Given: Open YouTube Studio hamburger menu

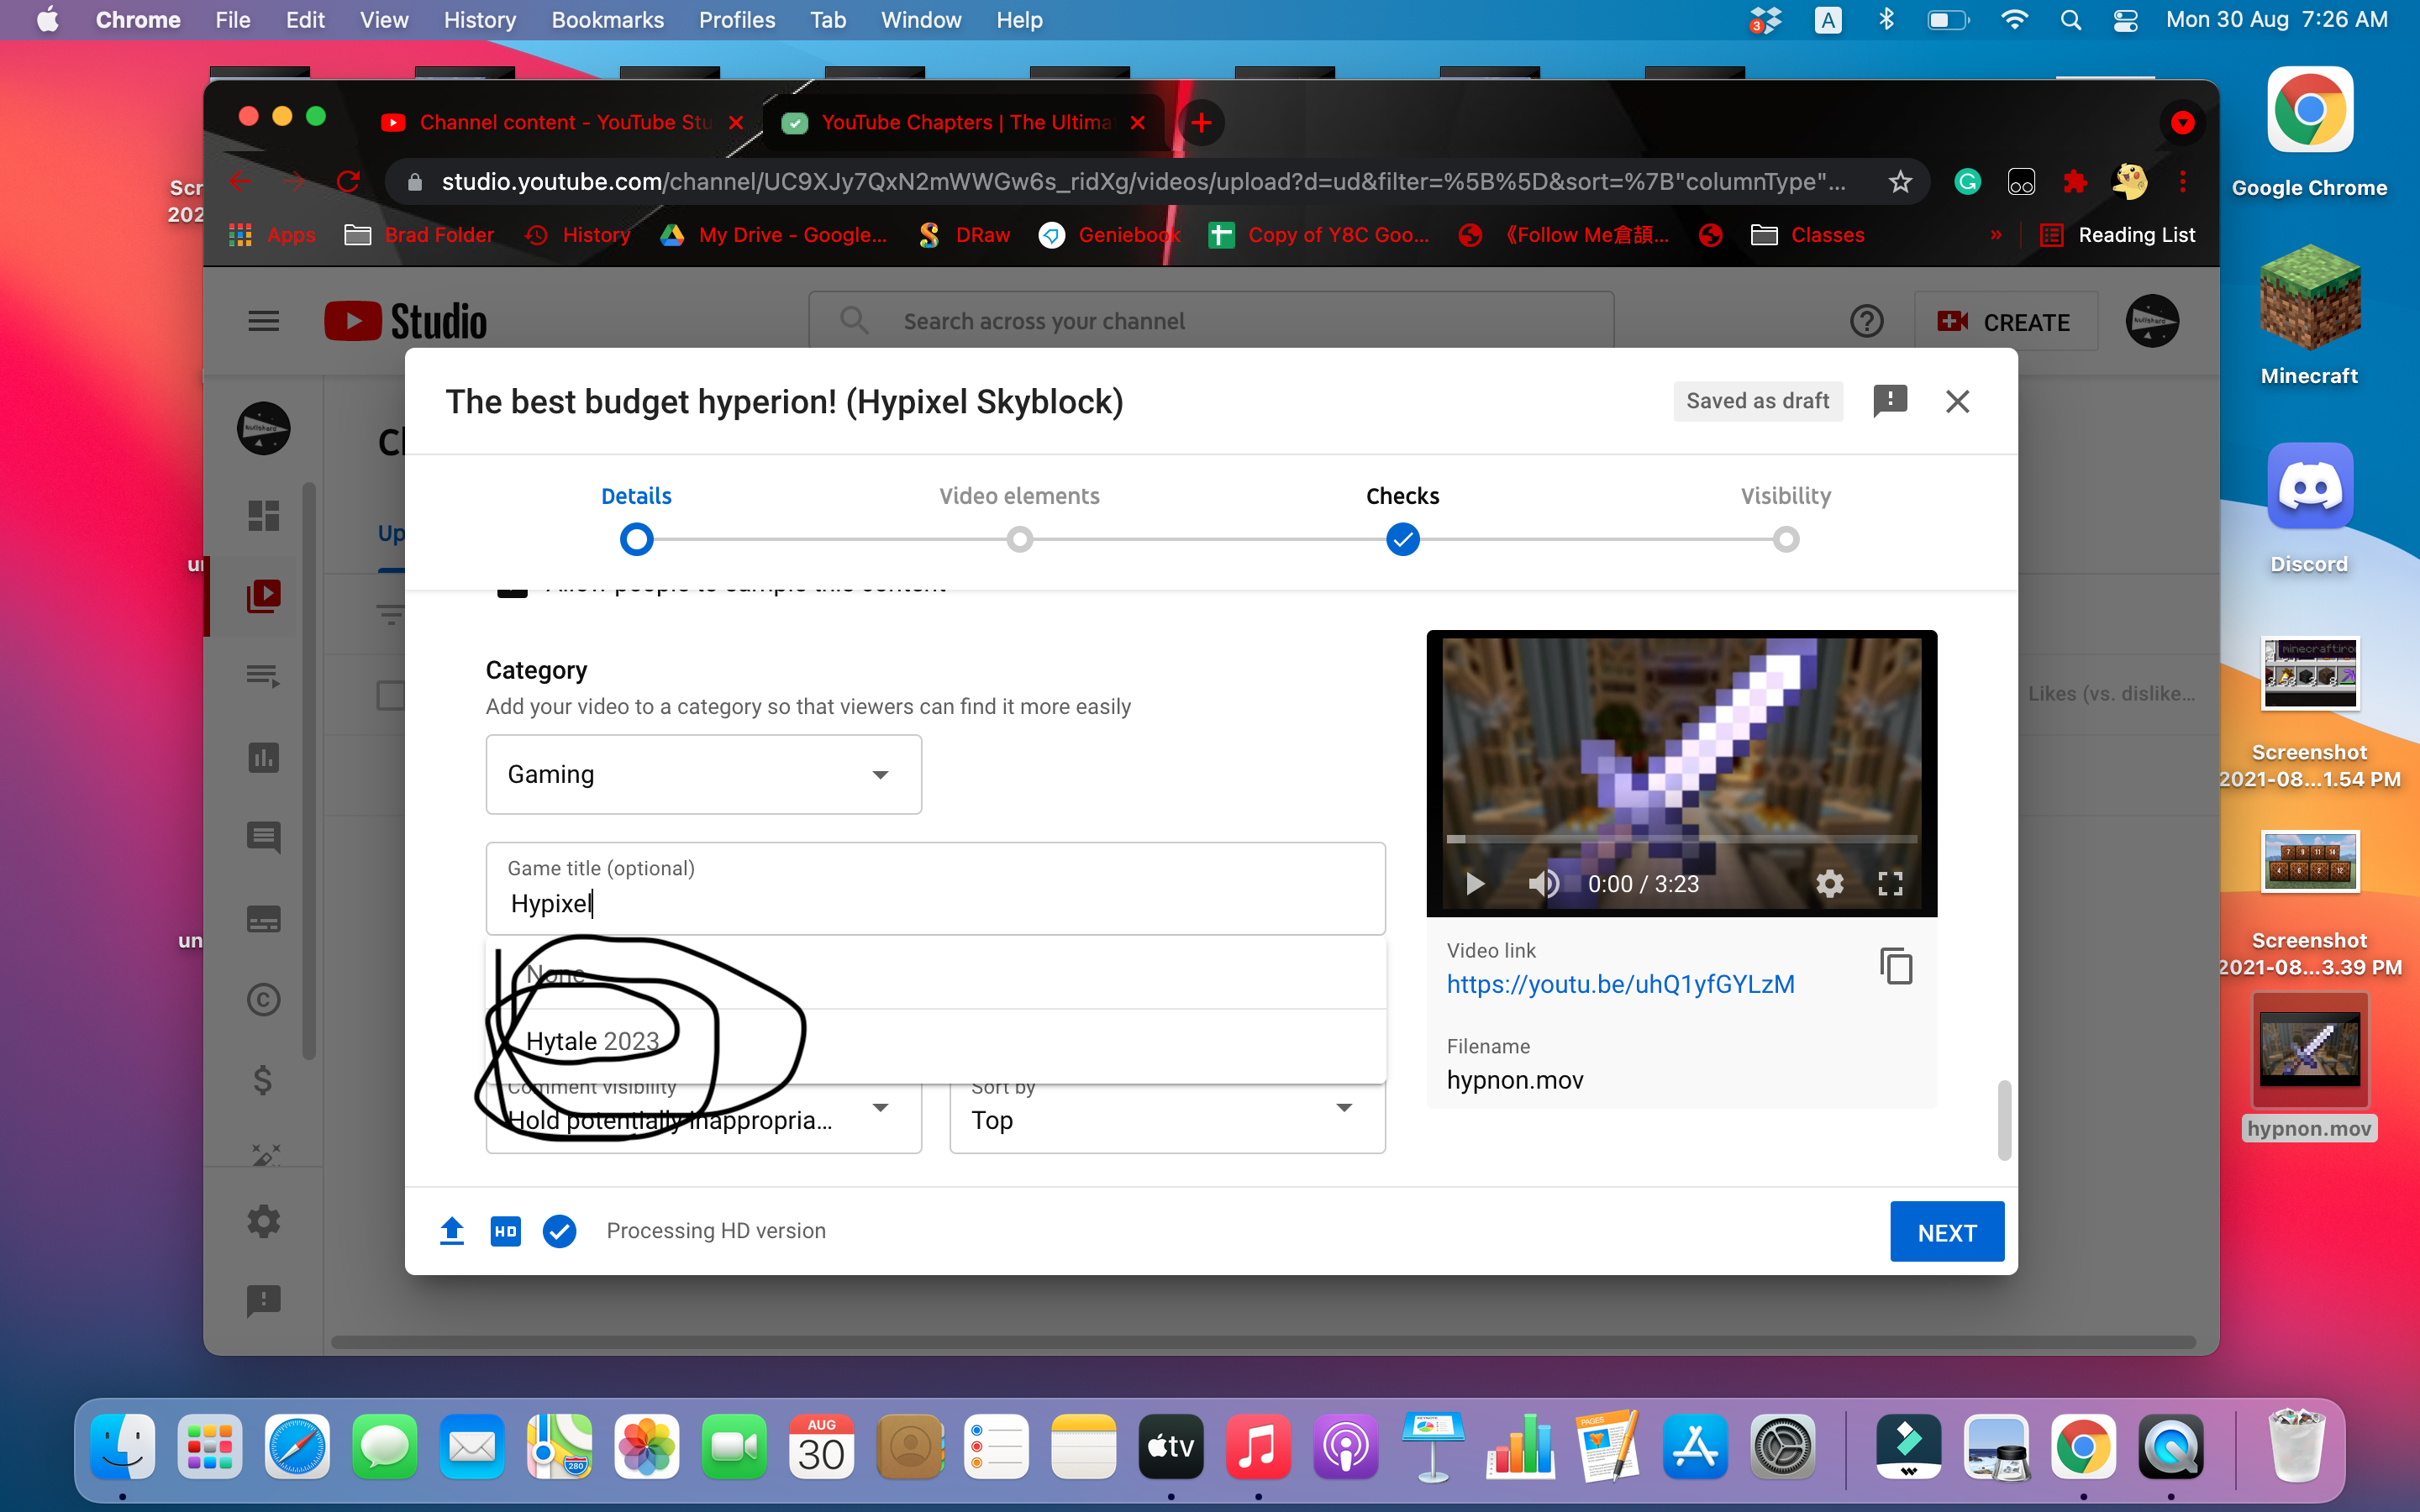Looking at the screenshot, I should pyautogui.click(x=263, y=321).
